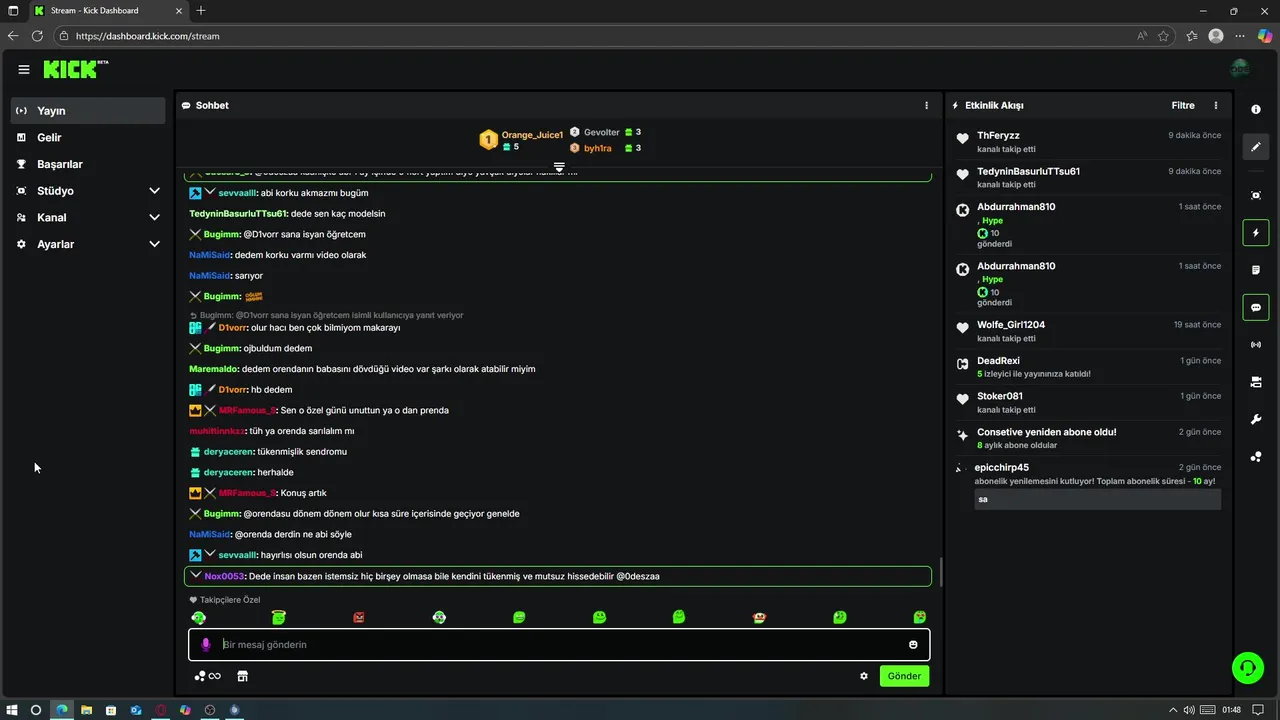Open the shop icon below message box
The width and height of the screenshot is (1280, 720).
coord(242,676)
